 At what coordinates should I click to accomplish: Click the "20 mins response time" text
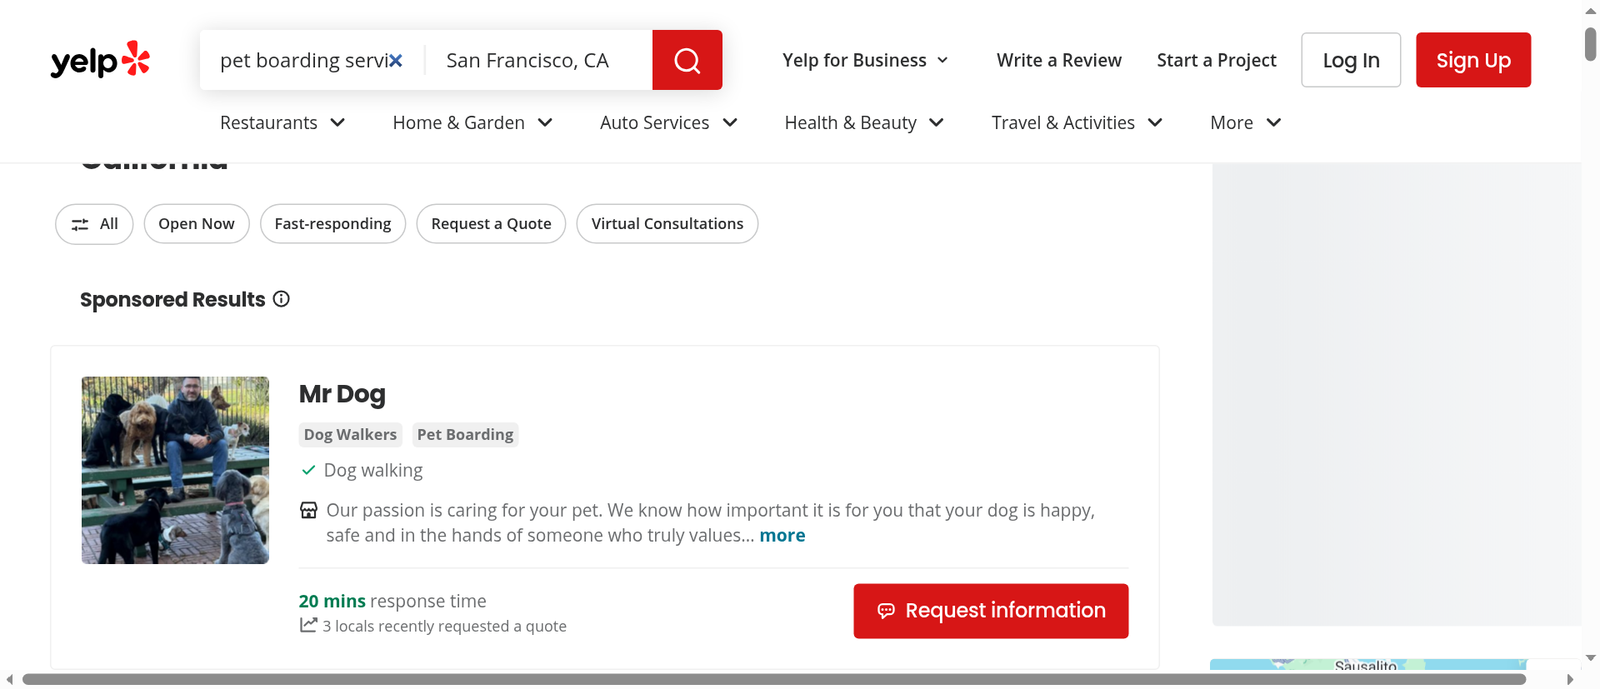(392, 601)
